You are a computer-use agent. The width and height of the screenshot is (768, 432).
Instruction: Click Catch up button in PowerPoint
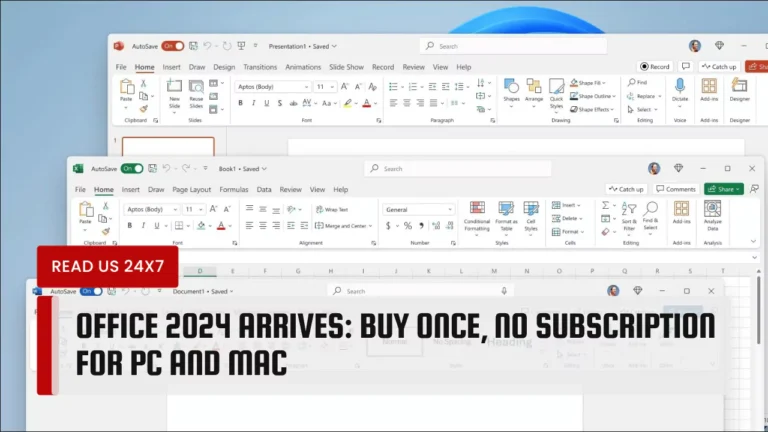(719, 67)
